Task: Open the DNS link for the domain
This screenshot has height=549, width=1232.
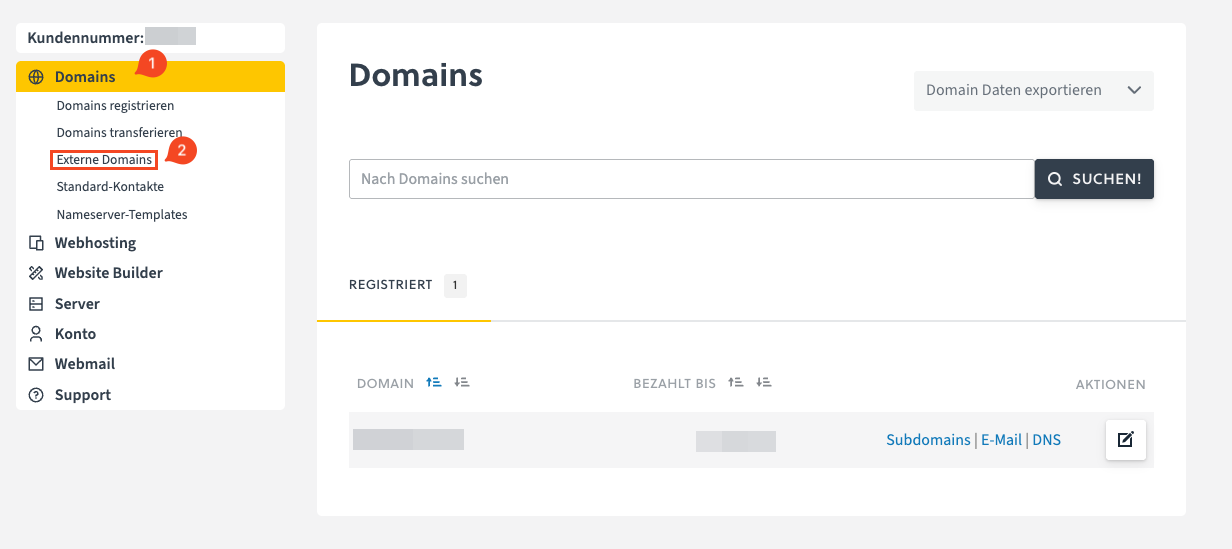Action: point(1046,440)
